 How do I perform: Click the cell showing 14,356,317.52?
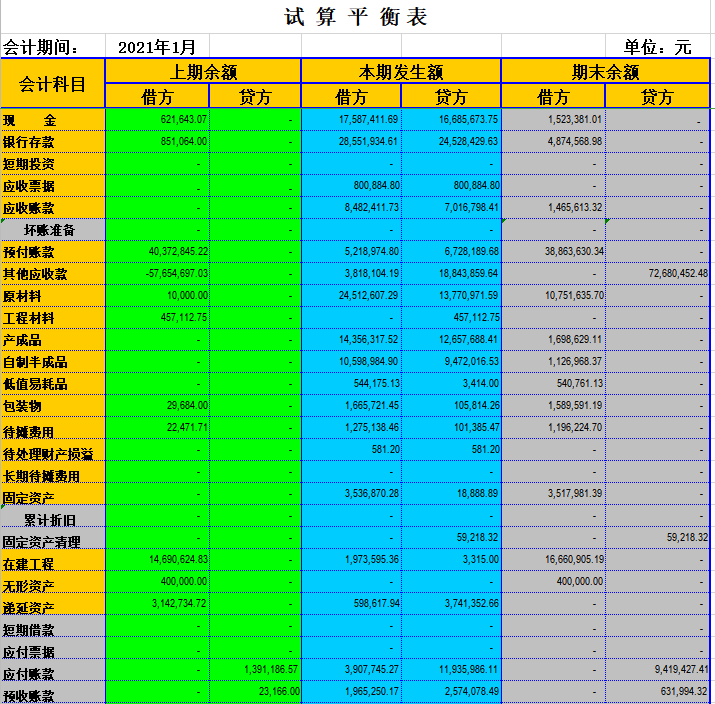tap(352, 340)
